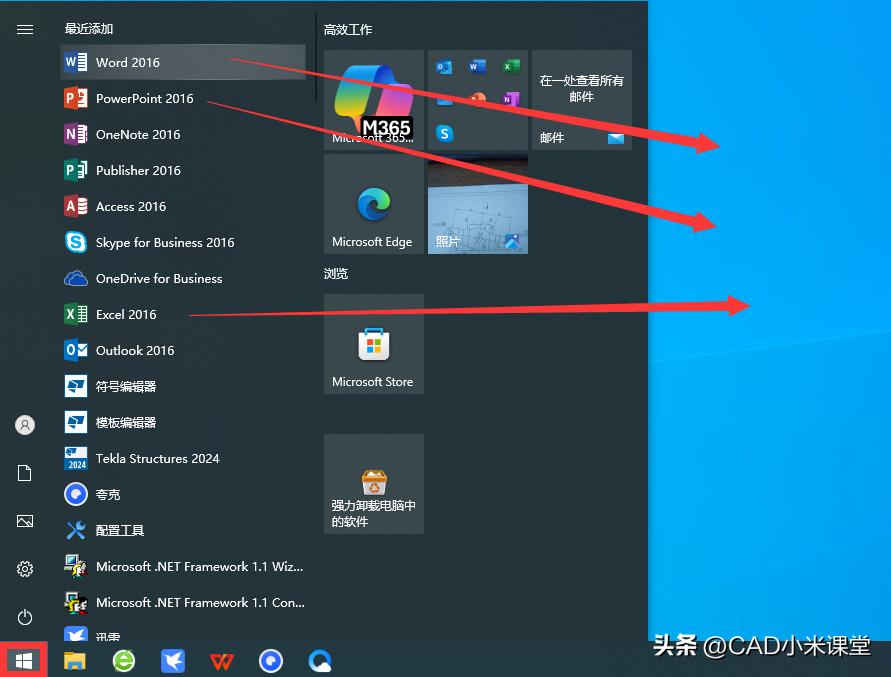Screen dimensions: 891x677
Task: Open OneNote 2016 in the app list
Action: (x=183, y=134)
